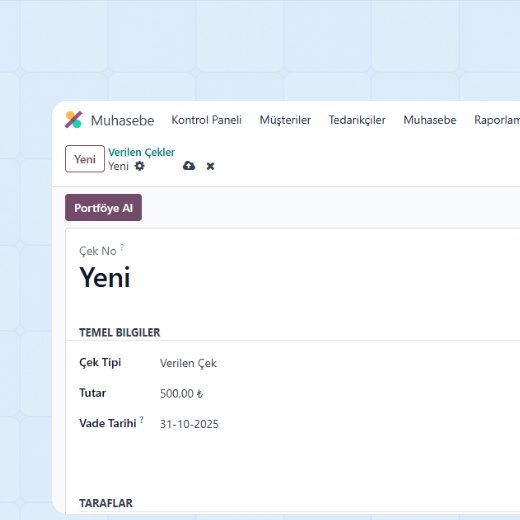Open the gear actions menu beside Yeni
This screenshot has height=520, width=520.
(x=140, y=166)
